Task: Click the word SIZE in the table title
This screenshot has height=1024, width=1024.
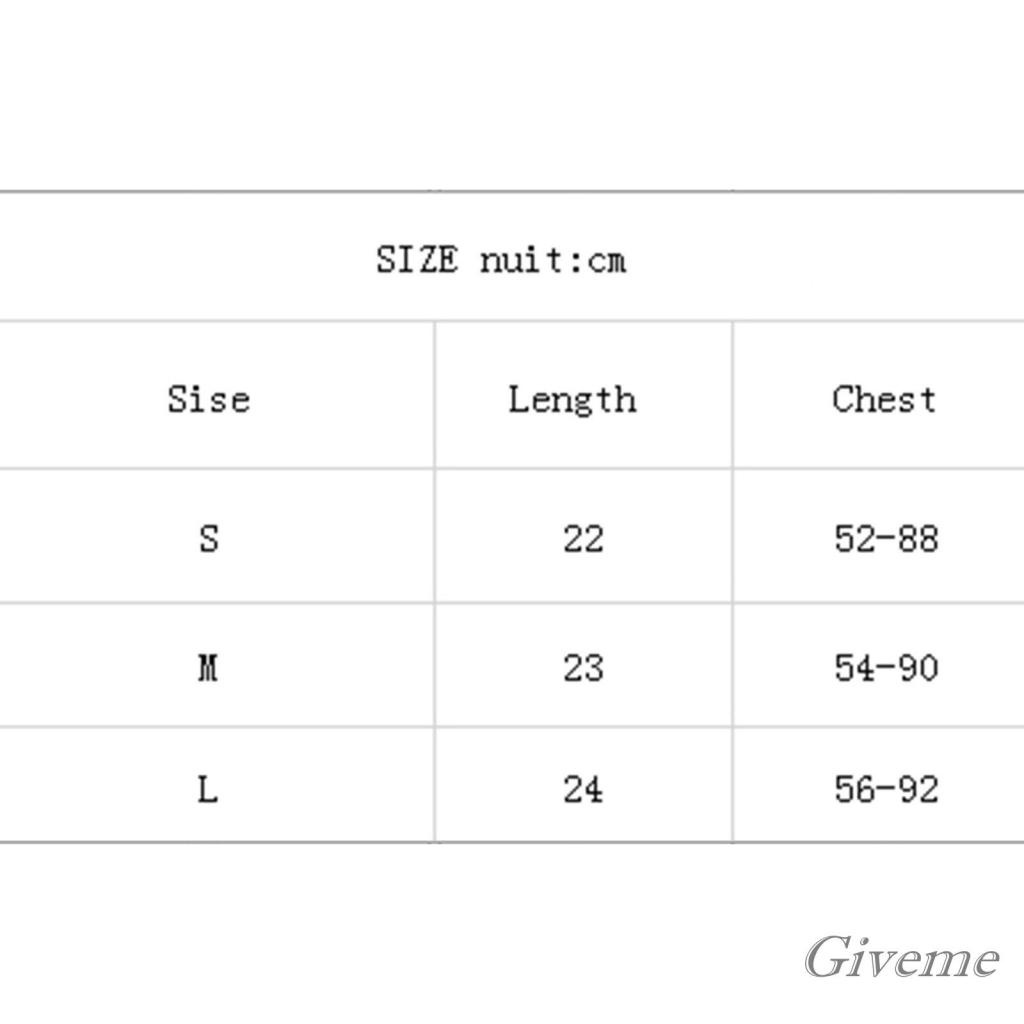Action: [417, 261]
